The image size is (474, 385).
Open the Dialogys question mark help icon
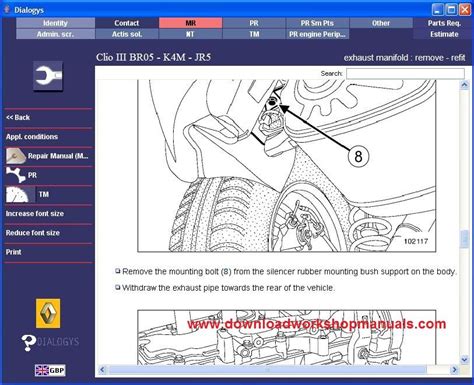point(29,343)
